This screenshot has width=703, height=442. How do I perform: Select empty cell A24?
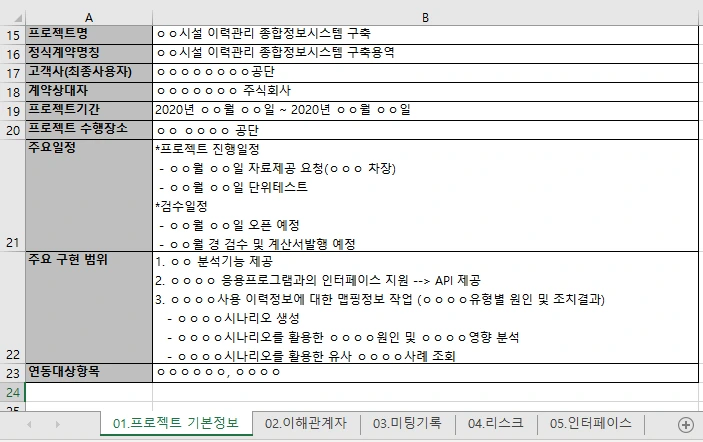tap(89, 392)
